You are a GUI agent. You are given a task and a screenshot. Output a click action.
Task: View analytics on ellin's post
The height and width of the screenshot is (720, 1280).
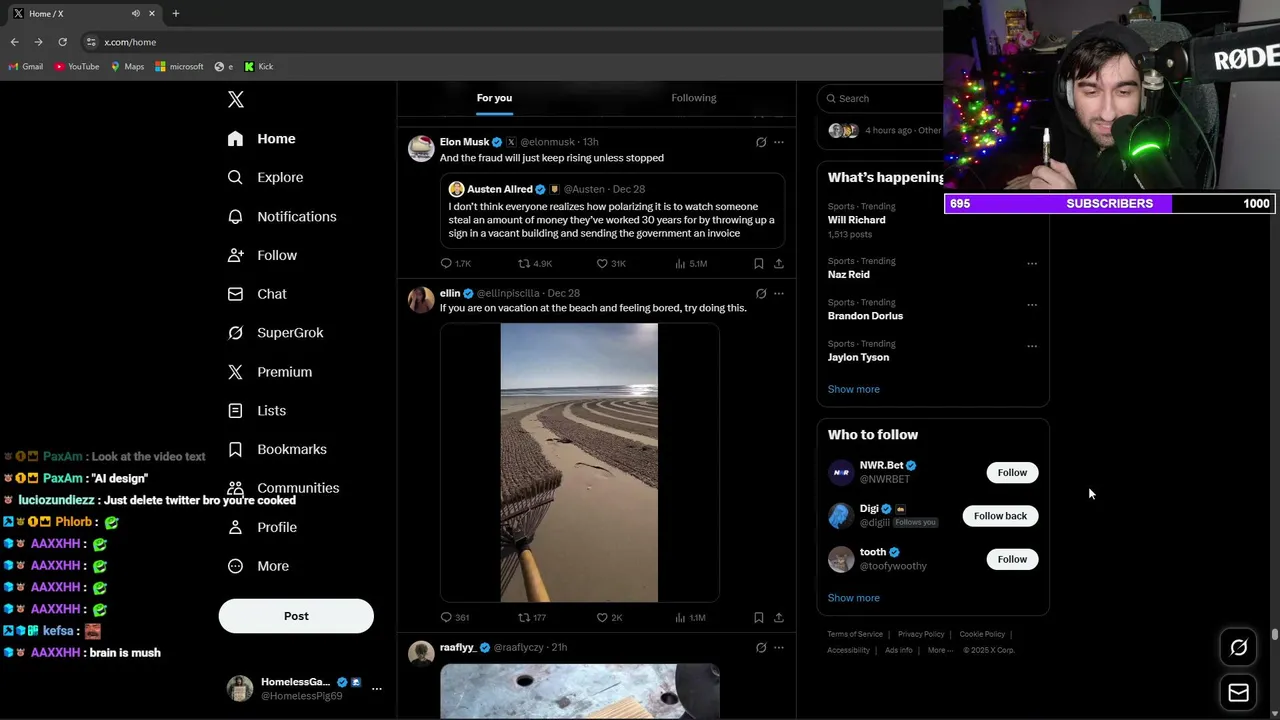tap(691, 617)
